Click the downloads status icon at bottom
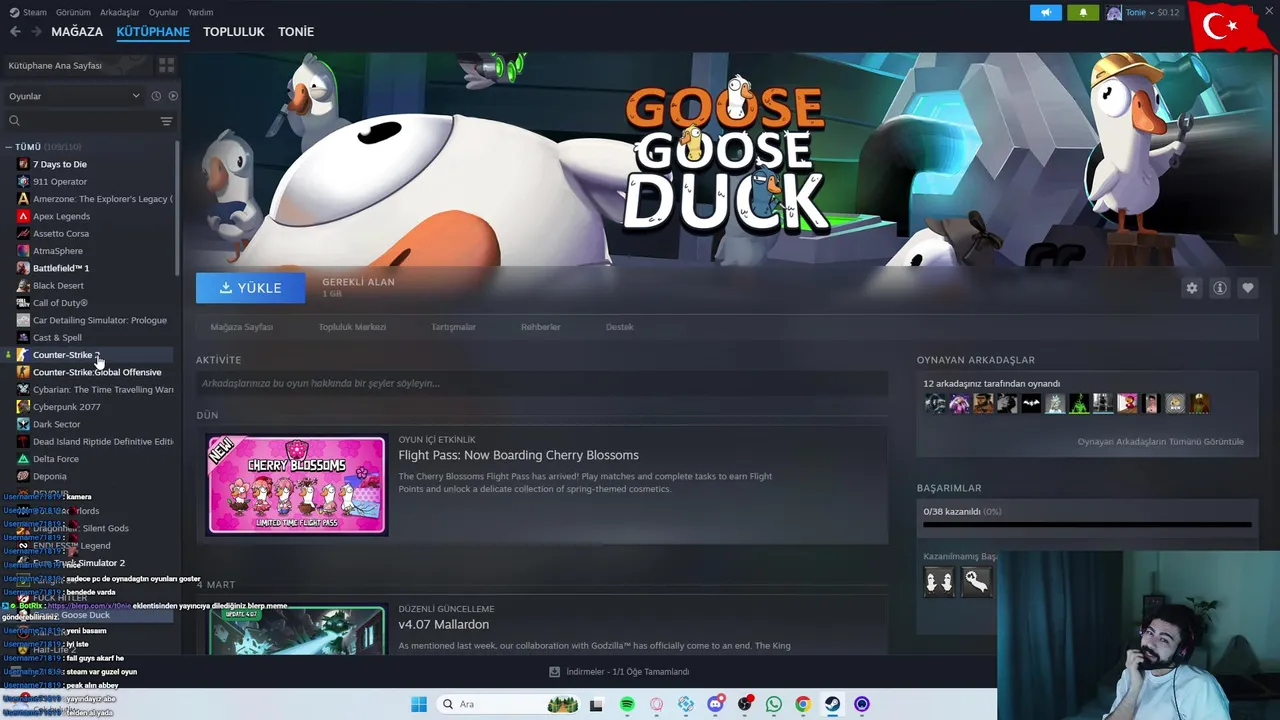Viewport: 1280px width, 720px height. (x=554, y=672)
